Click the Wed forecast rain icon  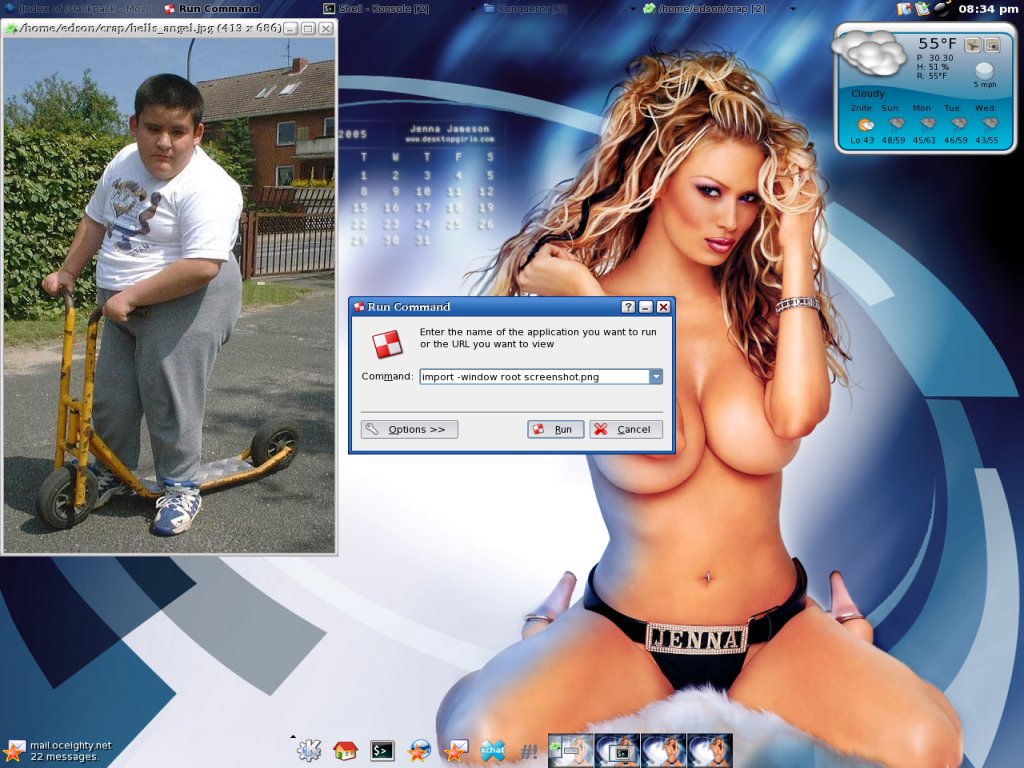(x=989, y=124)
